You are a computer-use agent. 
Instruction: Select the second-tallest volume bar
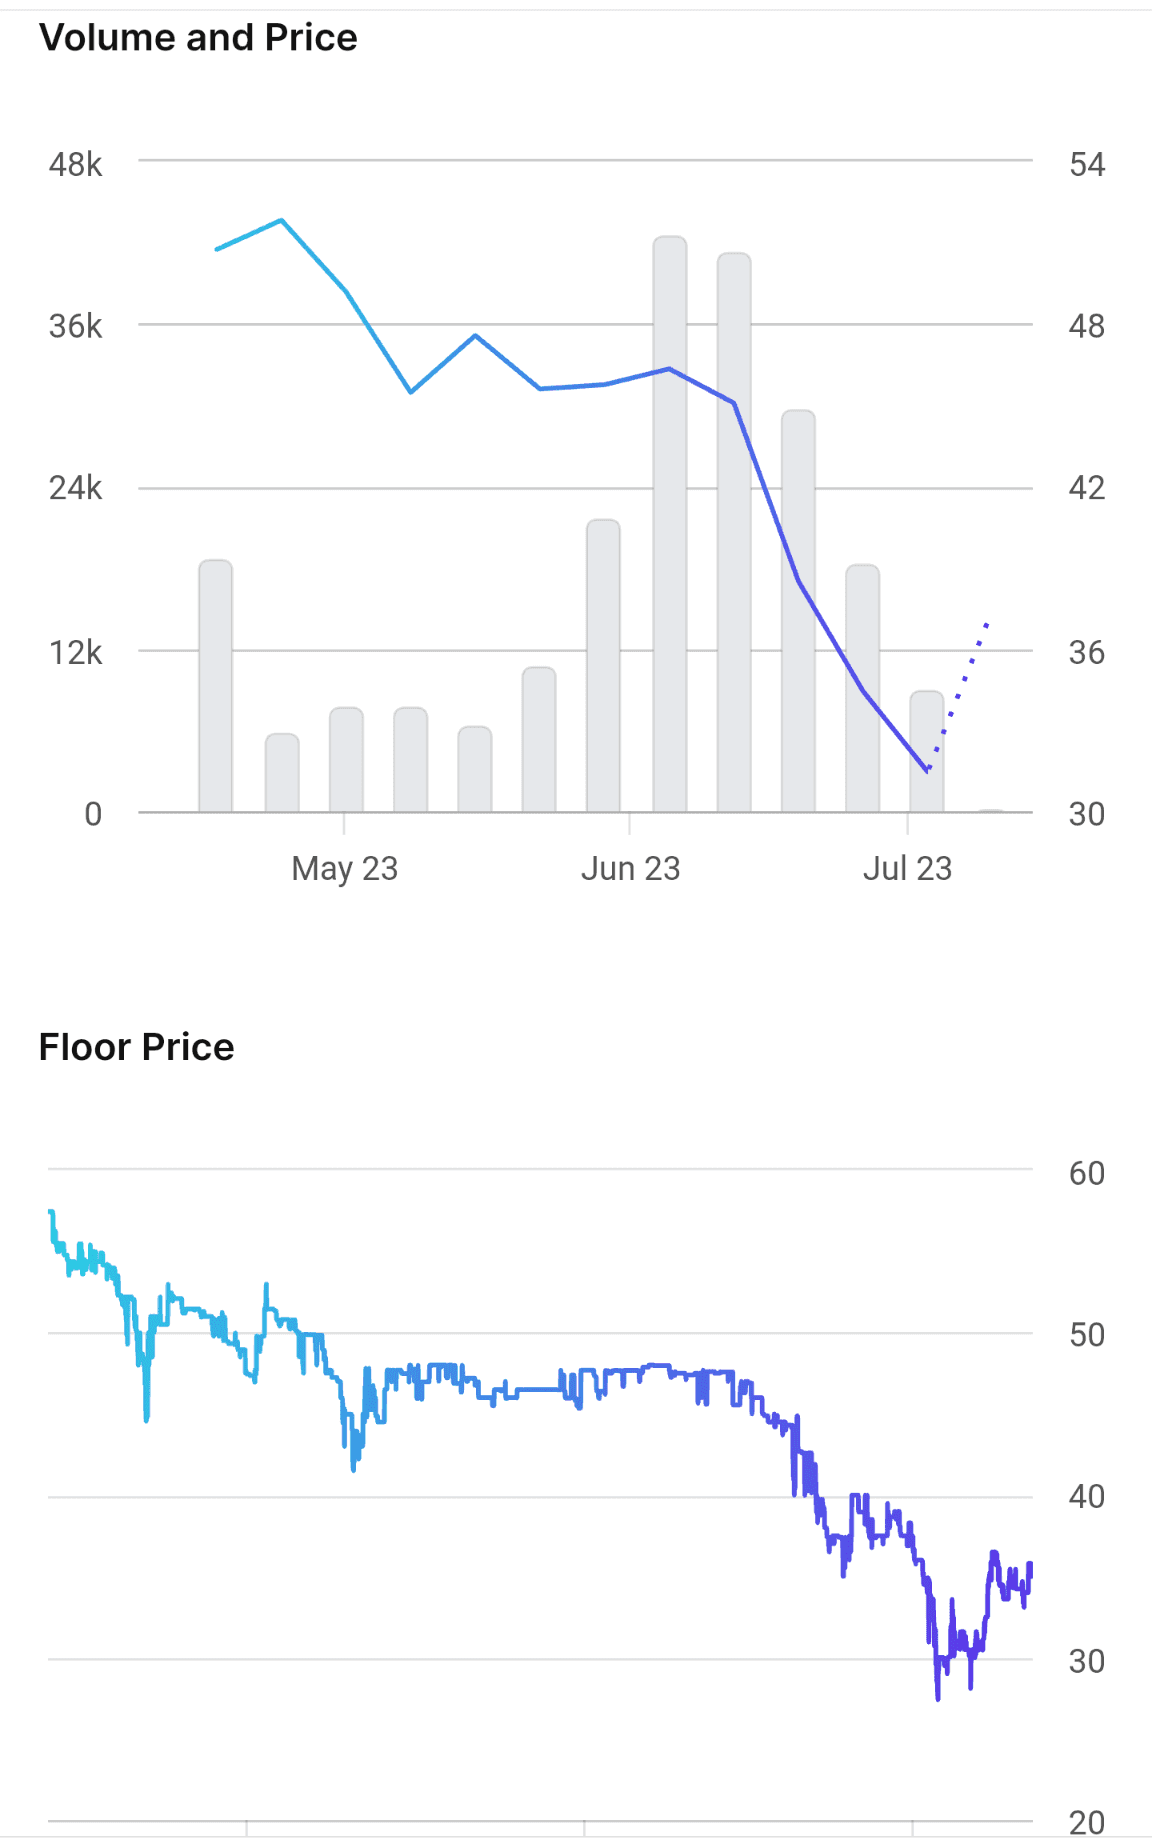[734, 533]
